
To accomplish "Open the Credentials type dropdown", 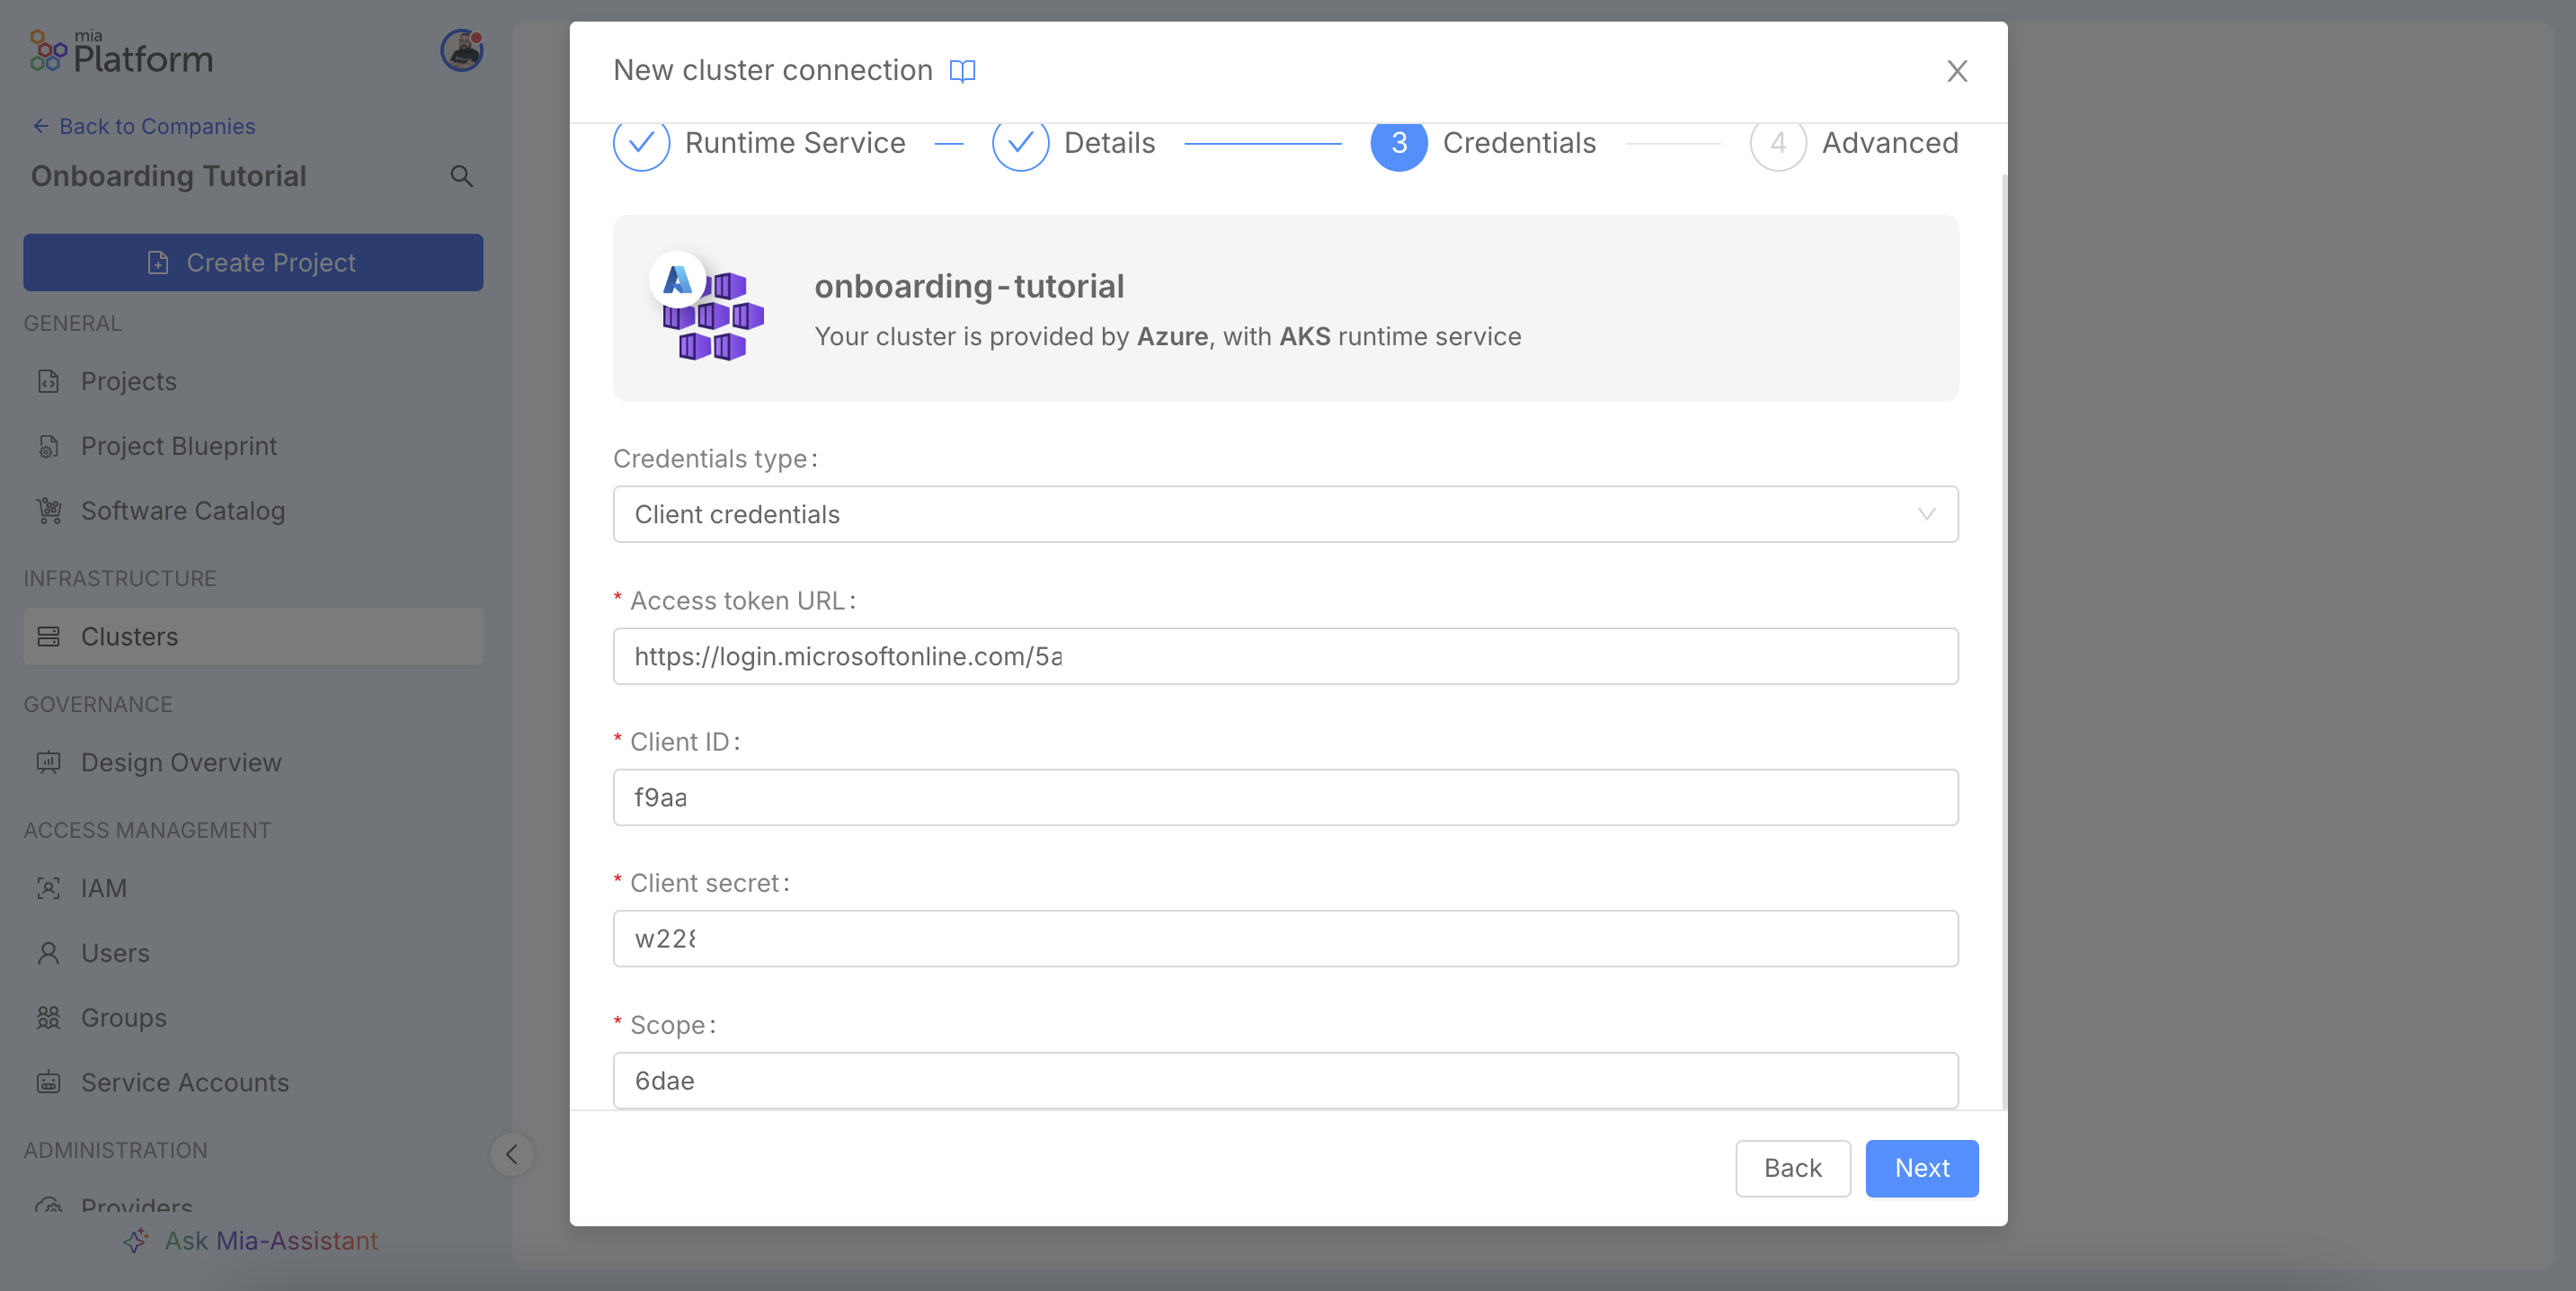I will point(1285,514).
